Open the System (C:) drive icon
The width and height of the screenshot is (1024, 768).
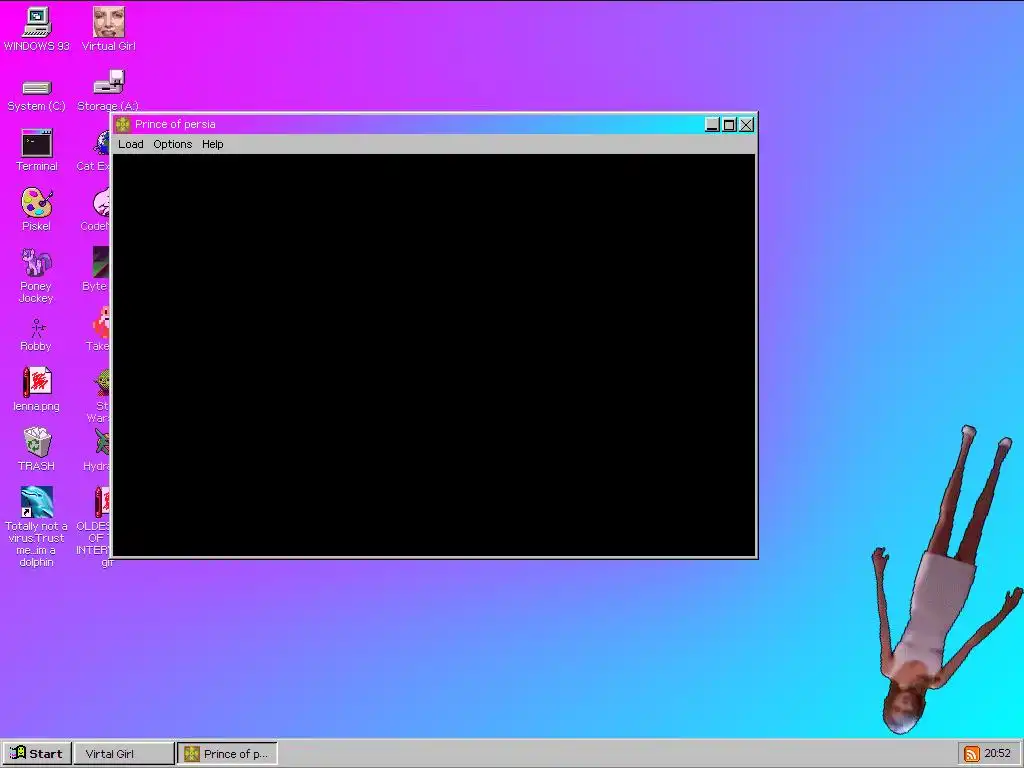pyautogui.click(x=37, y=95)
